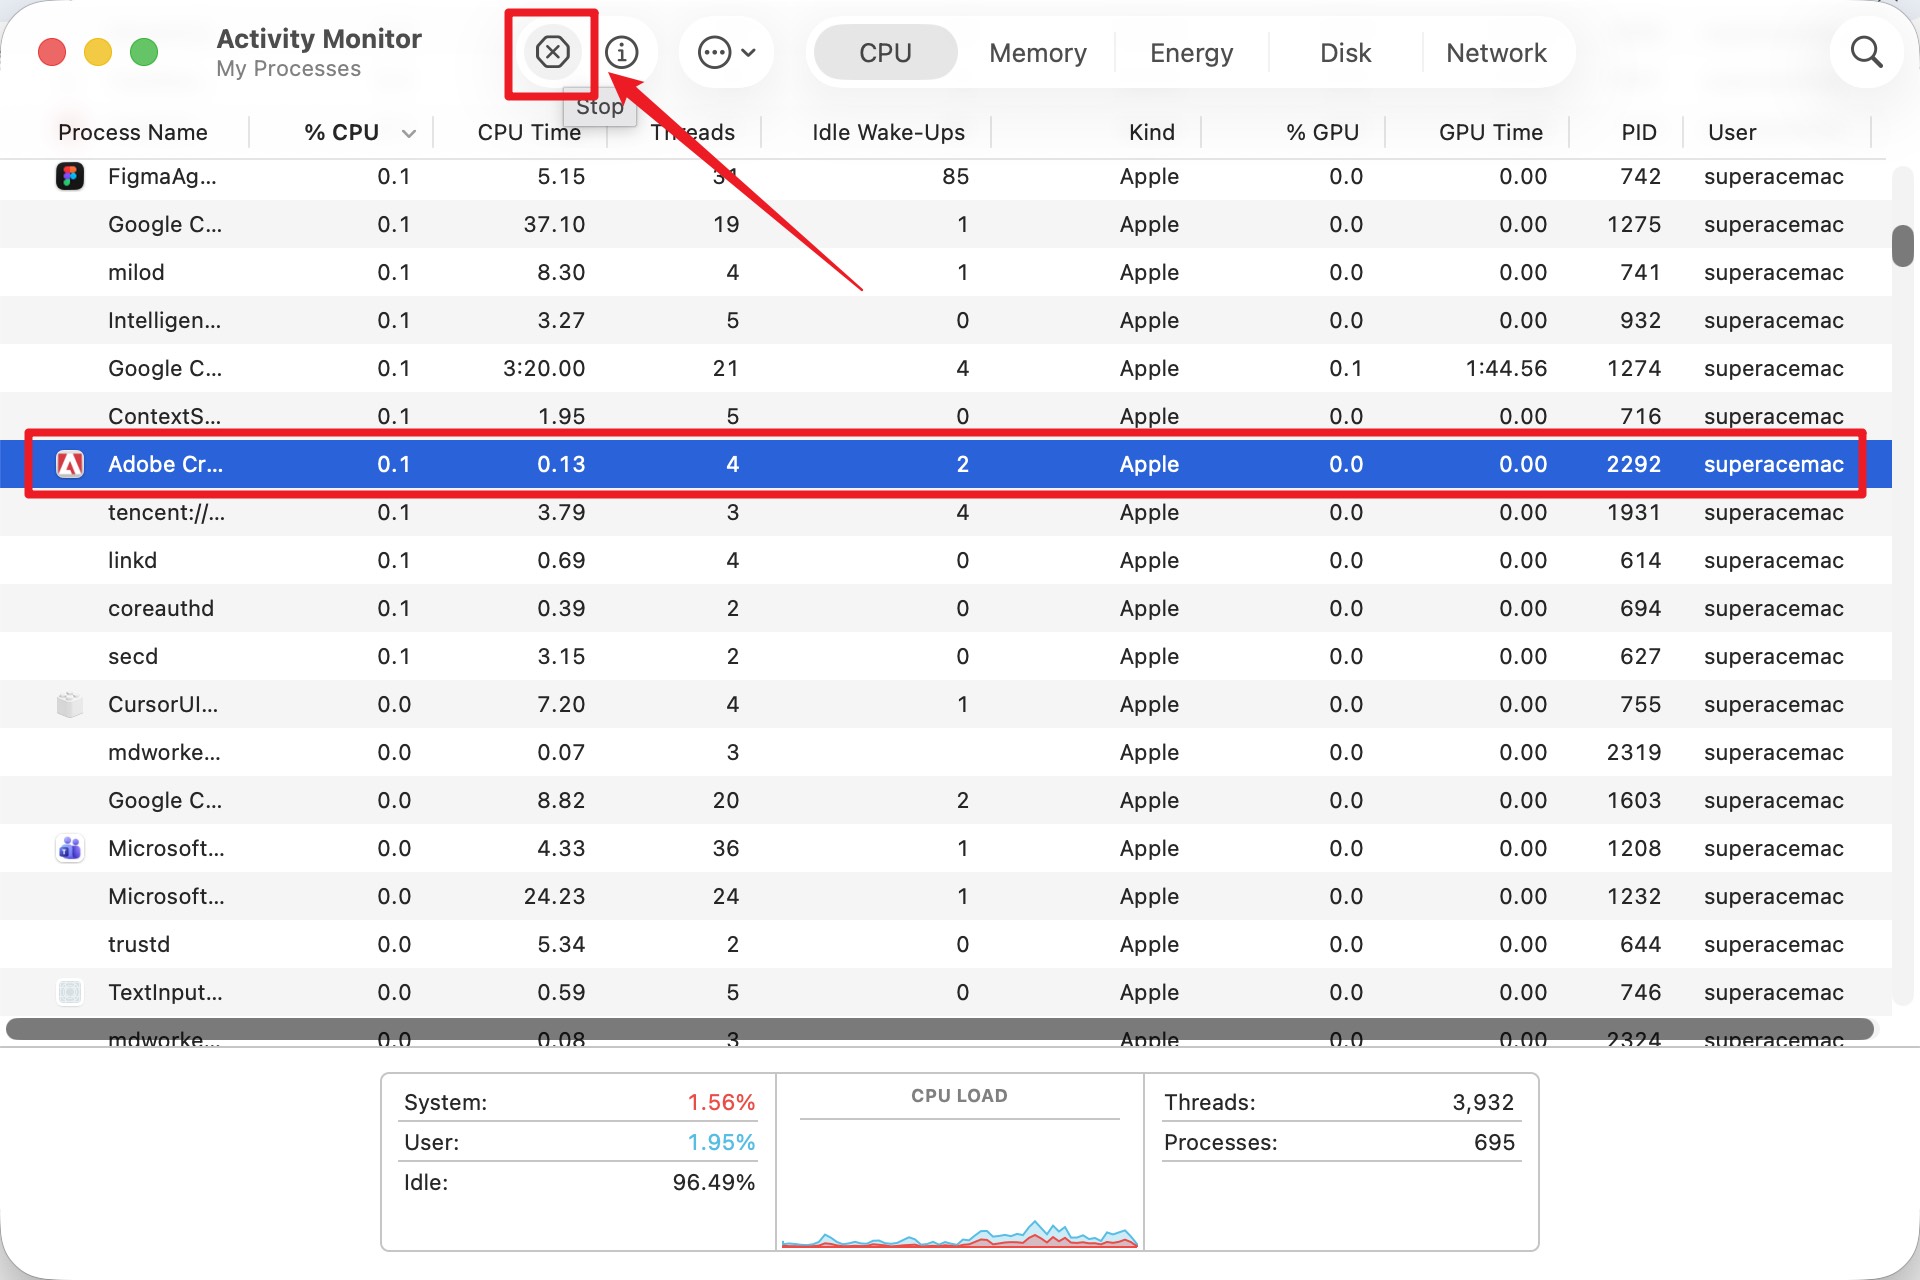1920x1280 pixels.
Task: Select the tencent://... process row
Action: coord(946,512)
